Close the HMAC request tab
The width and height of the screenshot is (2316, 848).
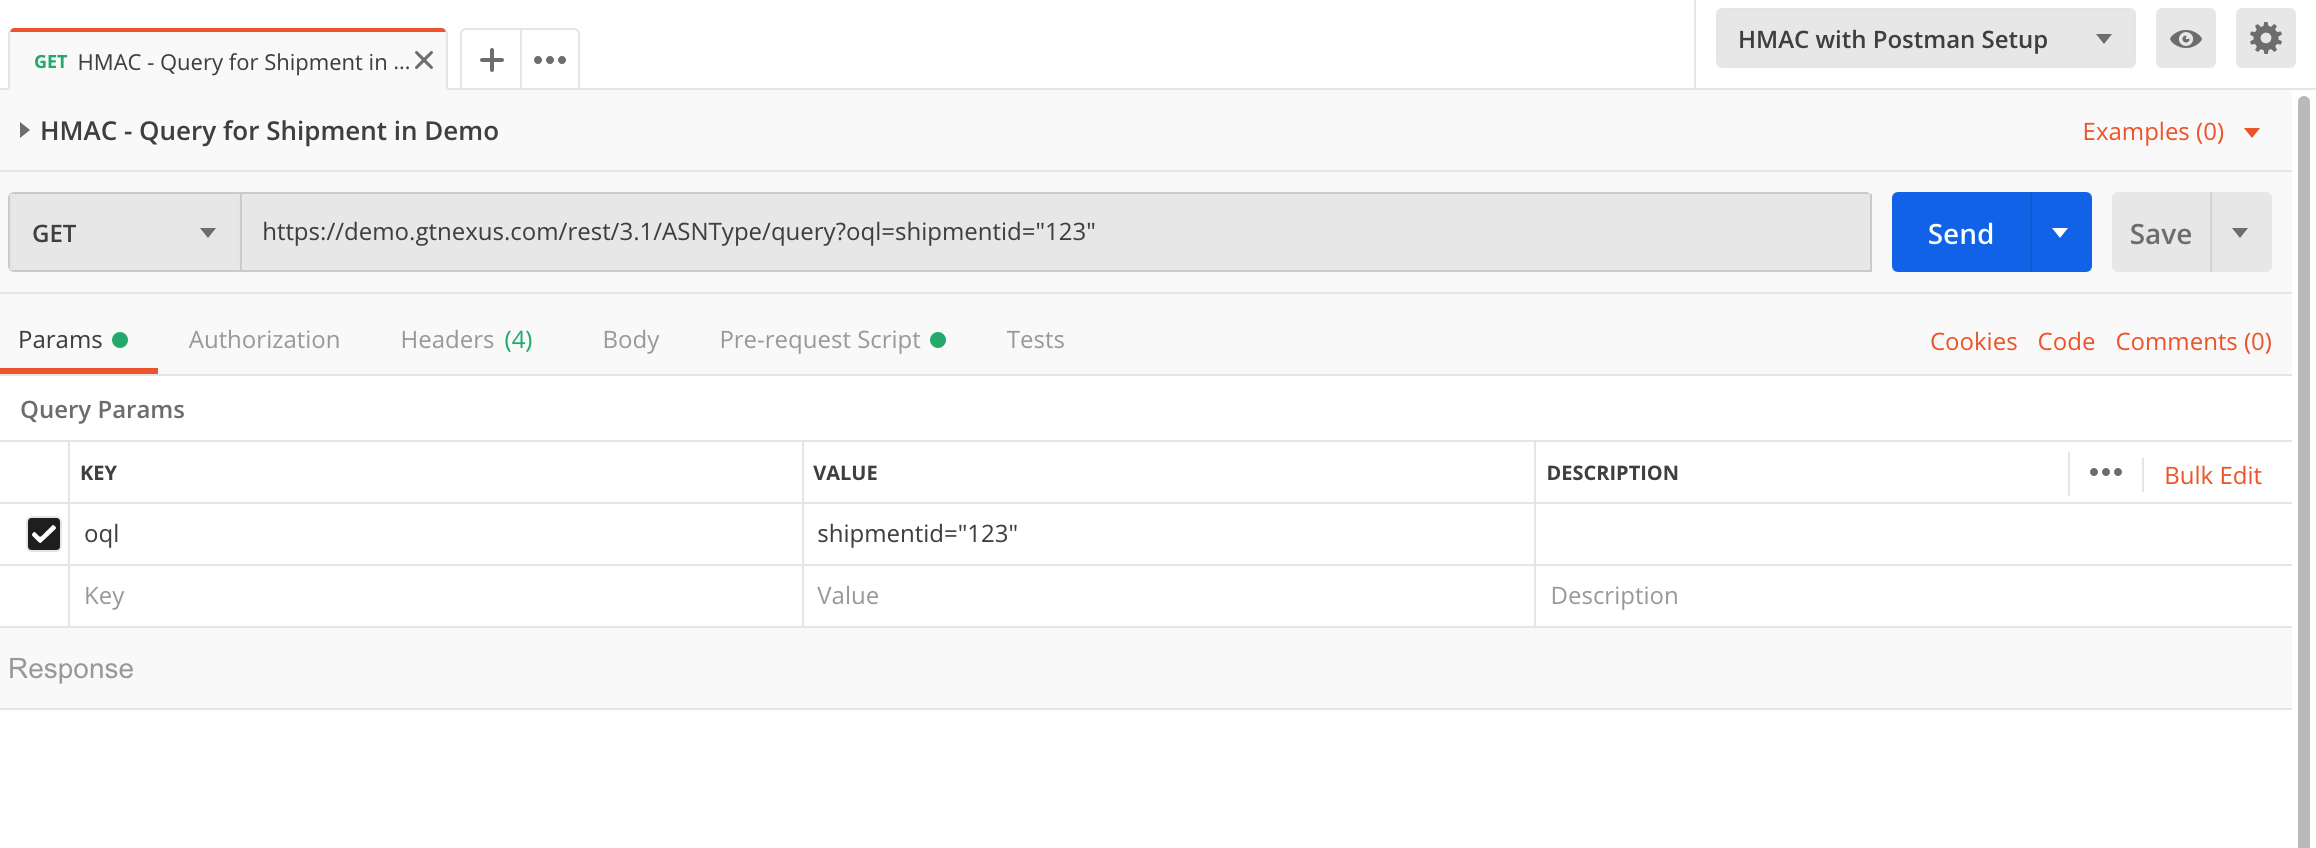[x=423, y=58]
